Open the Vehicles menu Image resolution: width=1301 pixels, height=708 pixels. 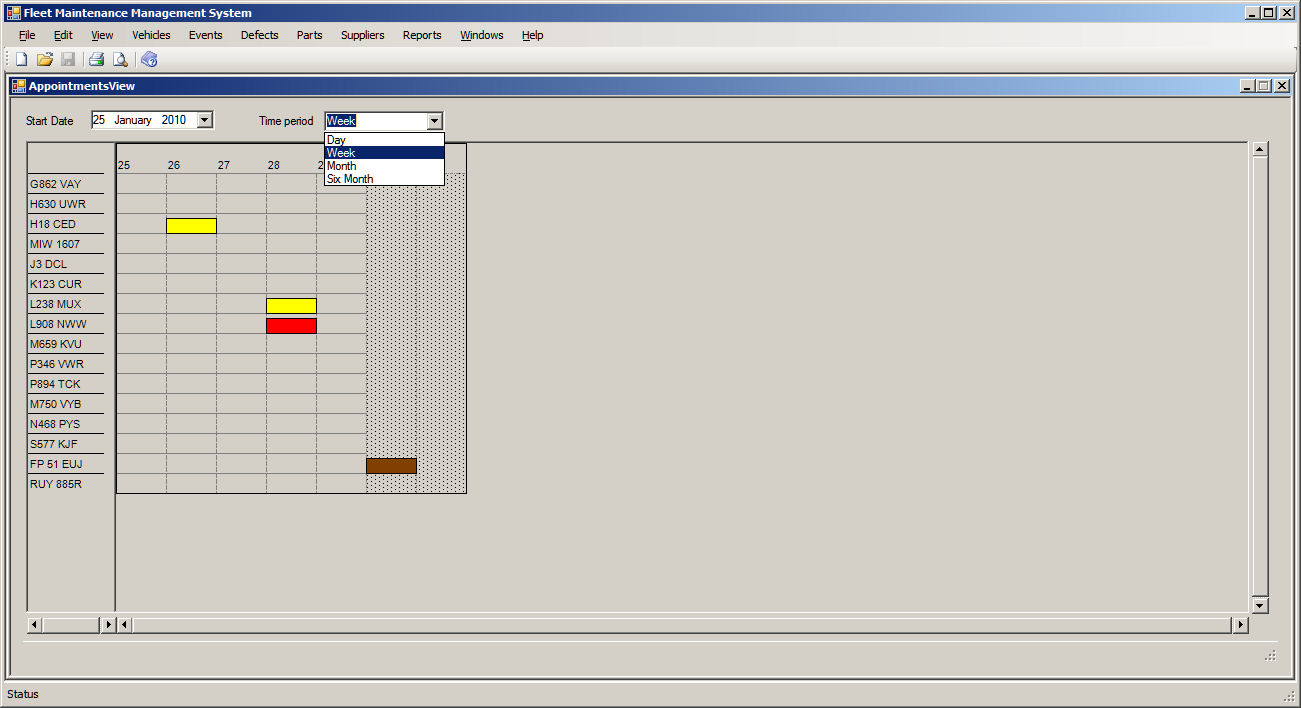151,35
